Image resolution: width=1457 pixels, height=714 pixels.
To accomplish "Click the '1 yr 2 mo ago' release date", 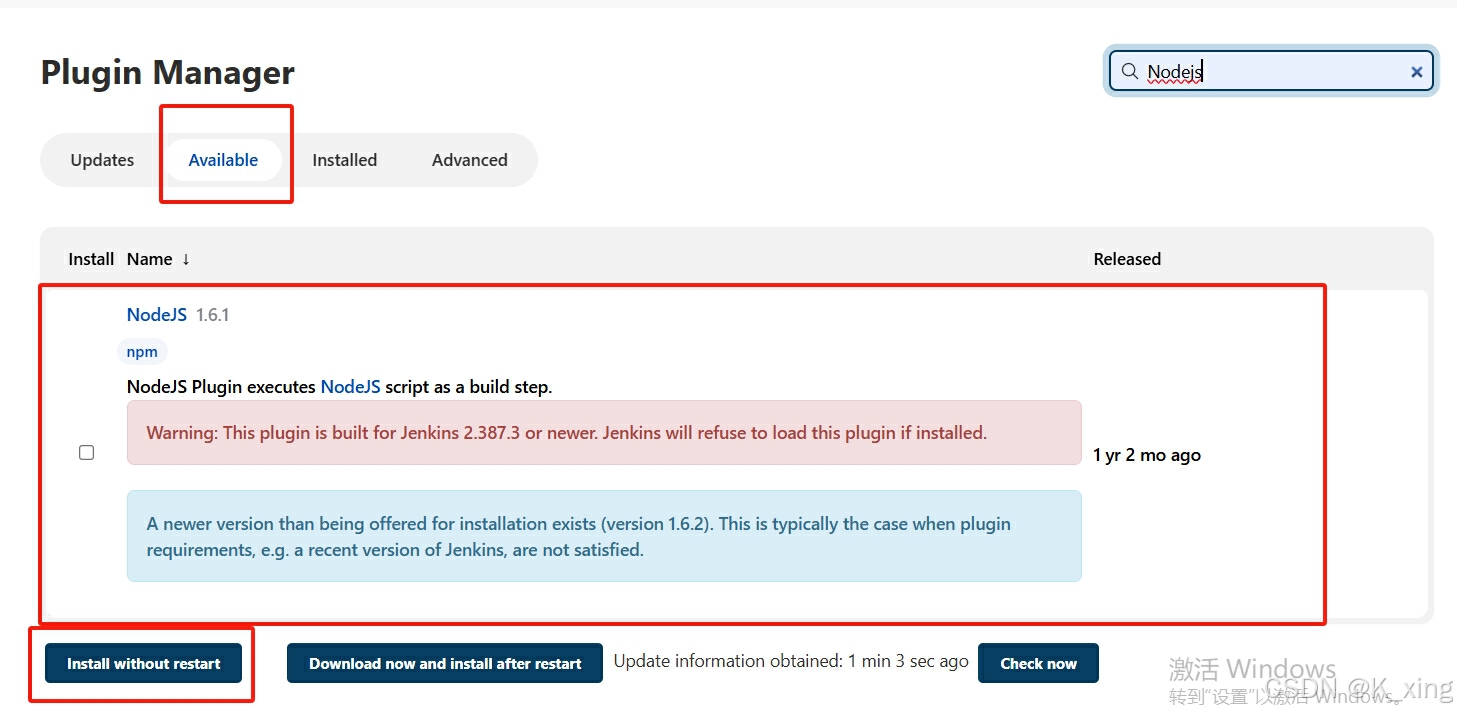I will [1147, 455].
